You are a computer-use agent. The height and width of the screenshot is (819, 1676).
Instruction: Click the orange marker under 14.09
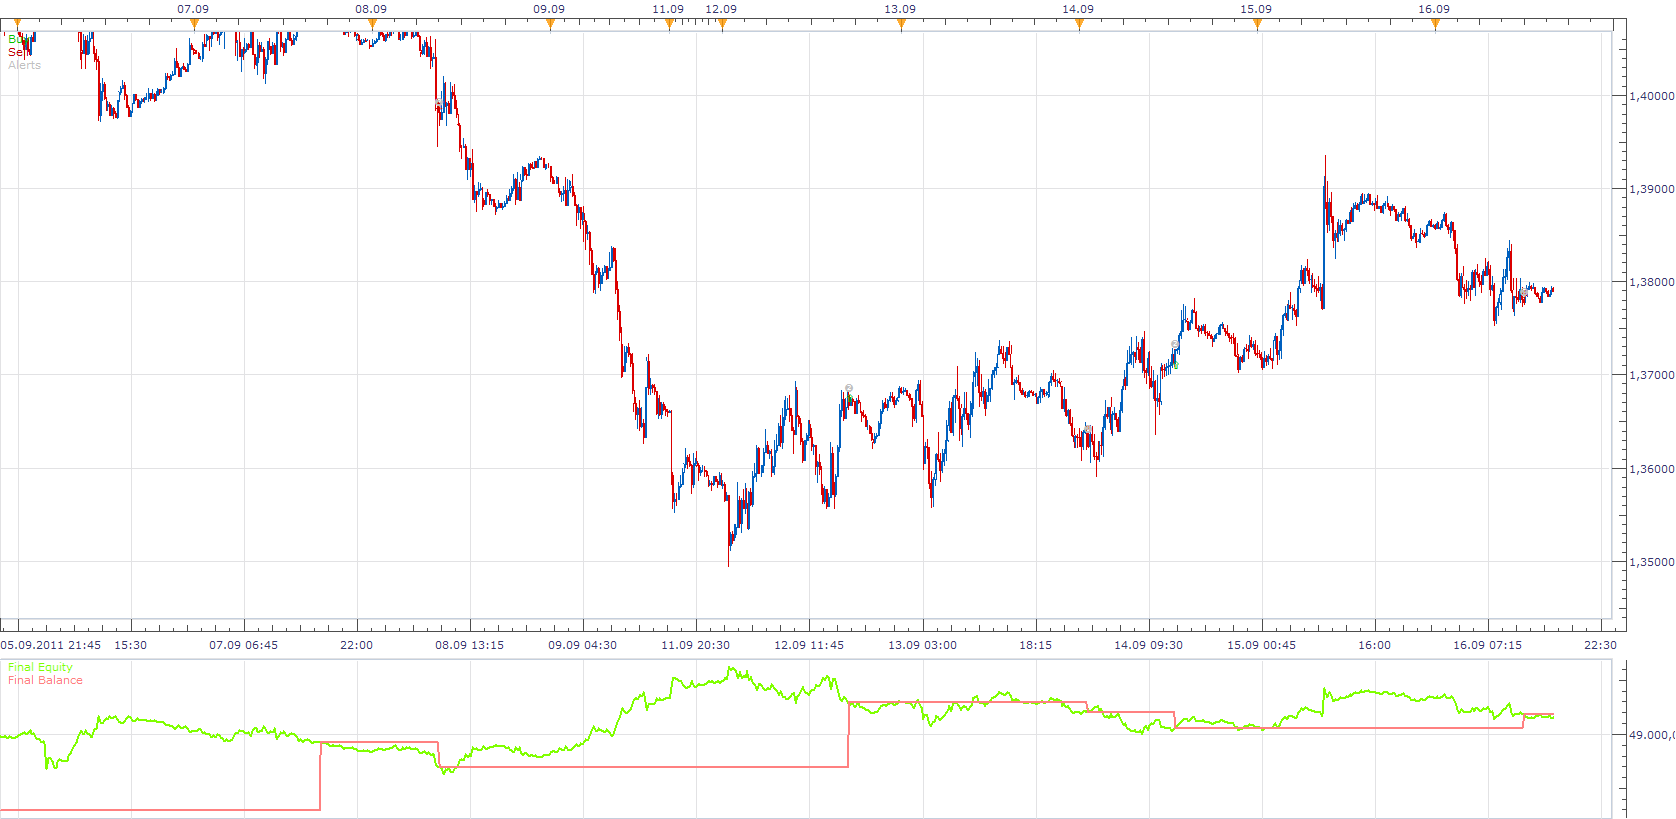point(1079,25)
